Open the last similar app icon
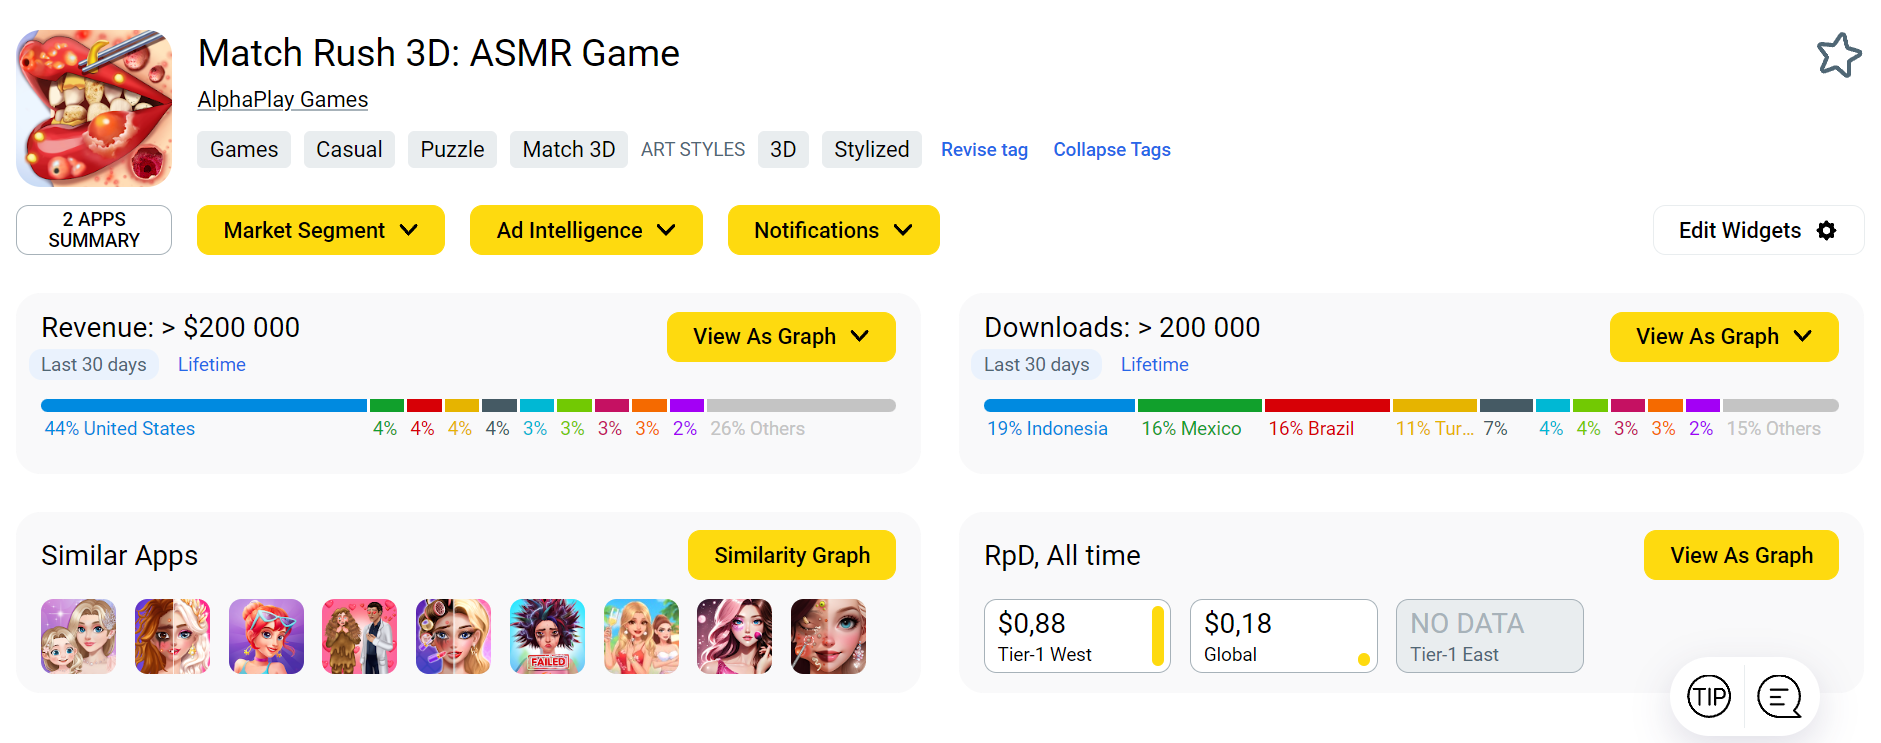Viewport: 1881px width, 743px height. pyautogui.click(x=828, y=636)
